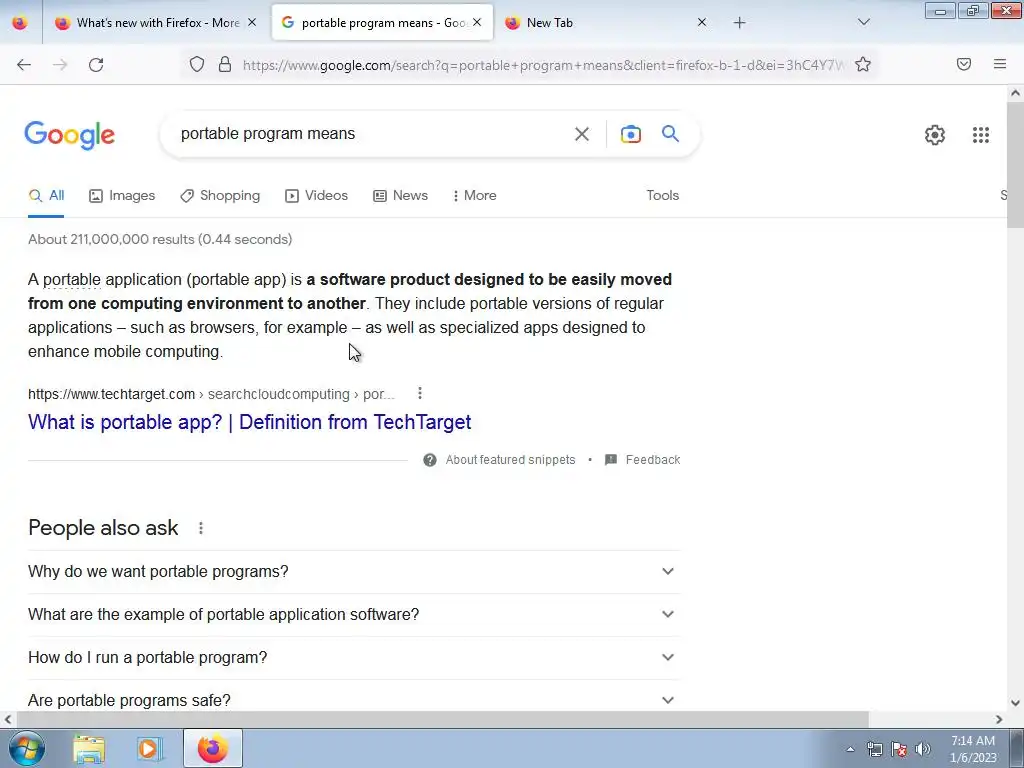Click scroll down arrow on vertical scrollbar

tap(1015, 703)
